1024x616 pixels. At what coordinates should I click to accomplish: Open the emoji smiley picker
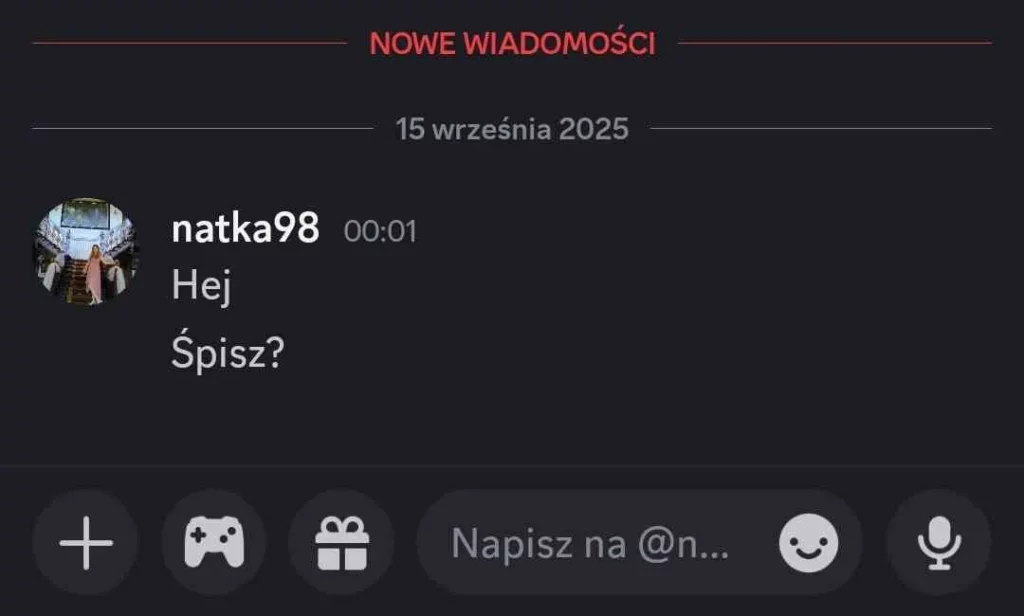[x=808, y=543]
